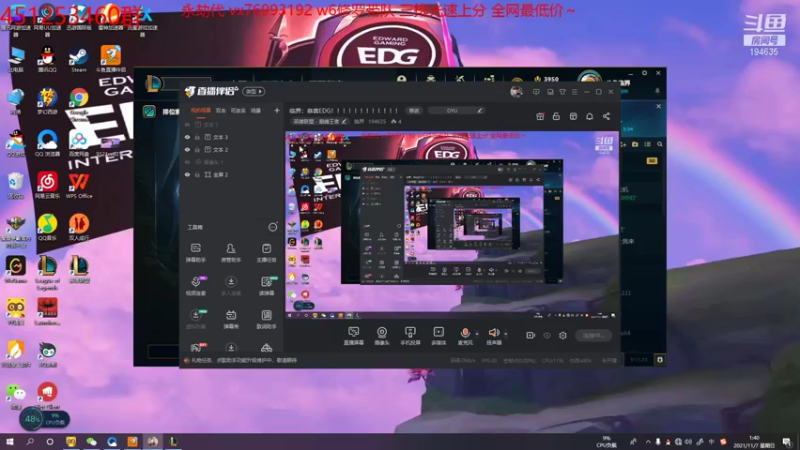This screenshot has width=800, height=450.
Task: Click WPS Office desktop icon
Action: tap(79, 186)
